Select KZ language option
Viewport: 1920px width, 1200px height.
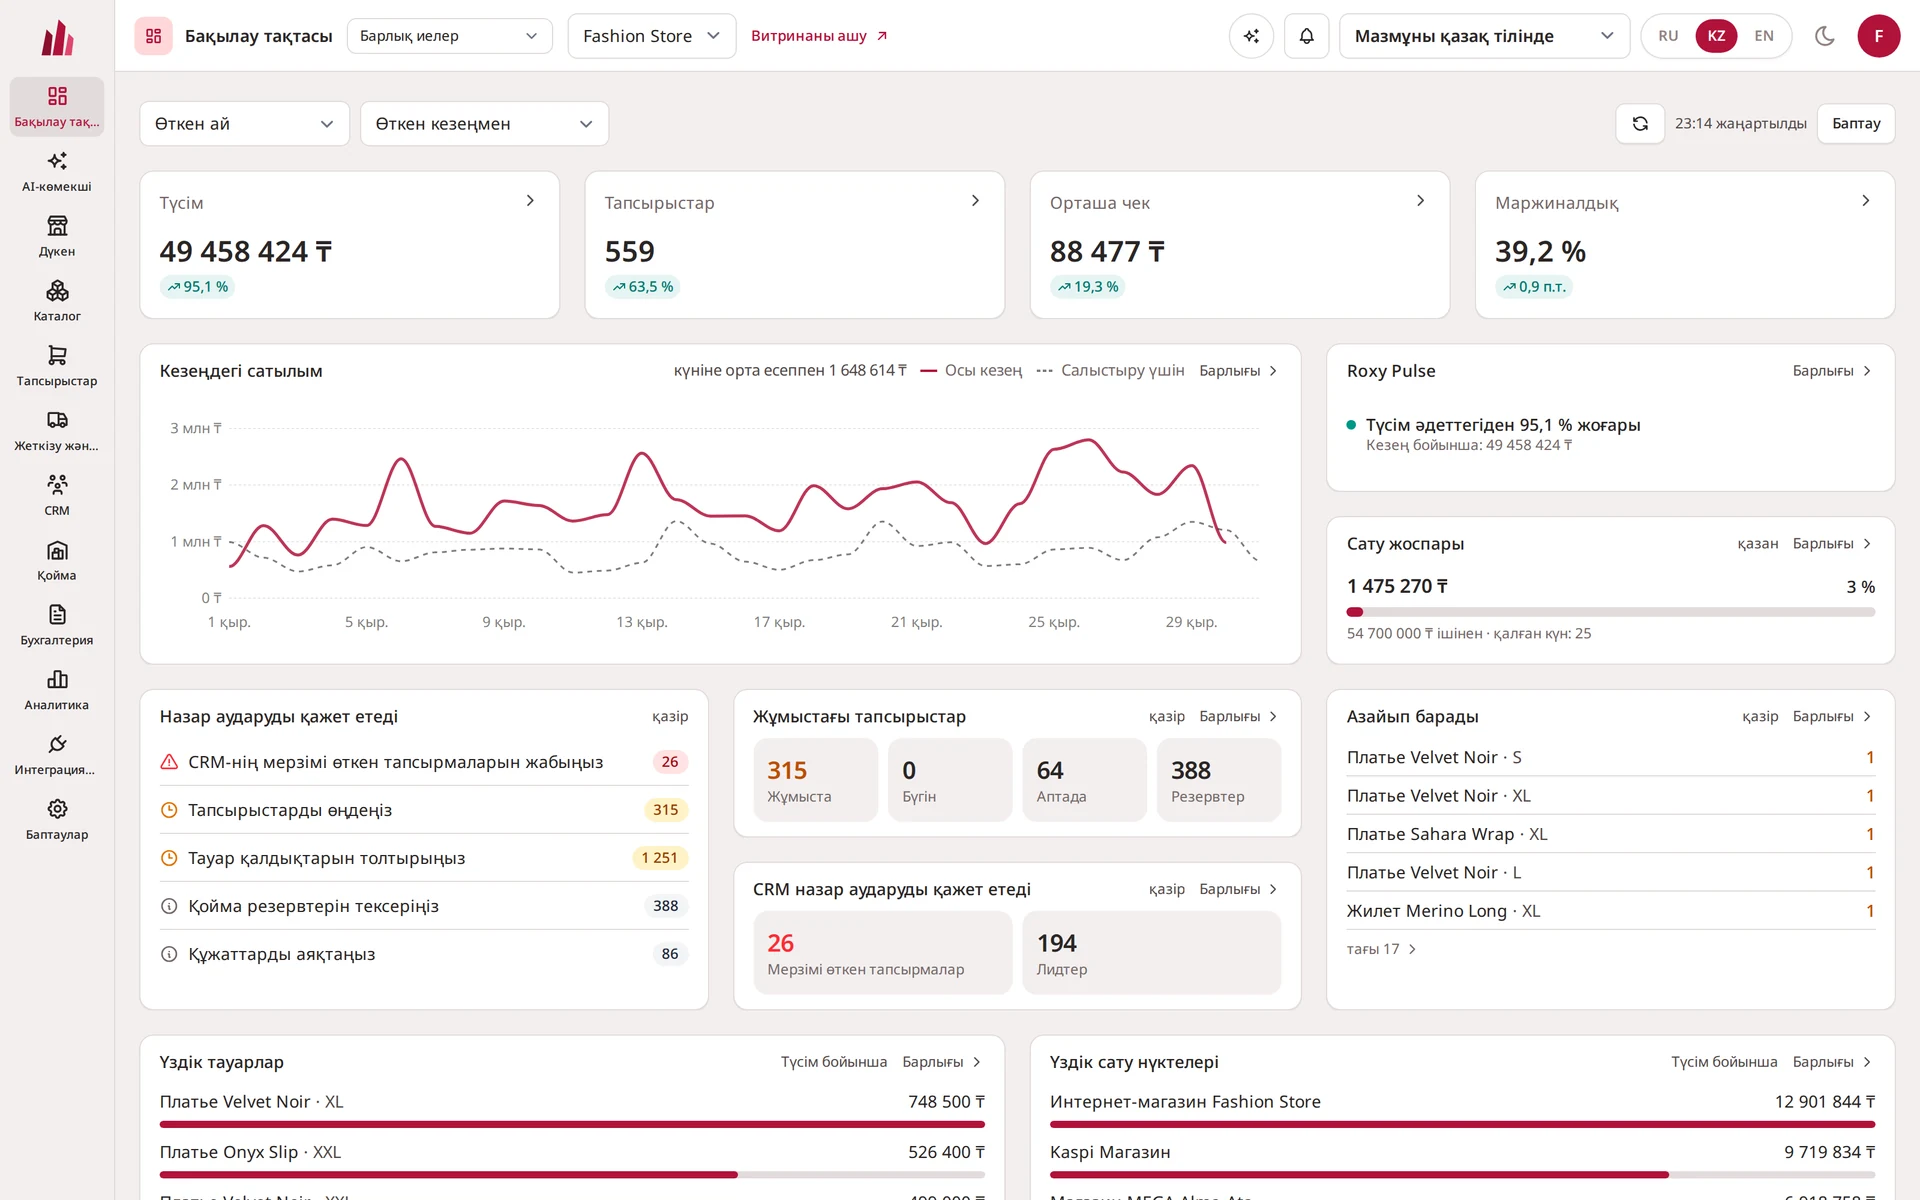click(x=1716, y=36)
